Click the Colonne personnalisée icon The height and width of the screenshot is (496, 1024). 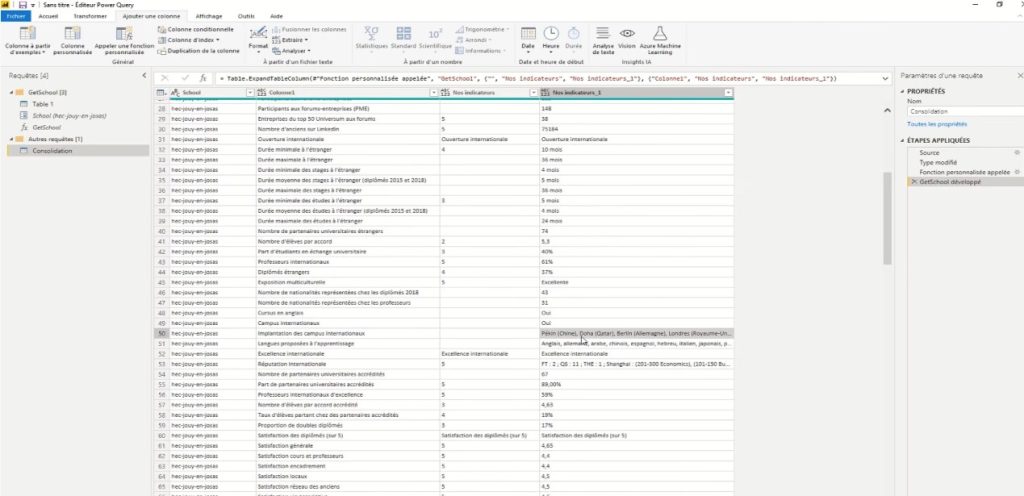(73, 33)
